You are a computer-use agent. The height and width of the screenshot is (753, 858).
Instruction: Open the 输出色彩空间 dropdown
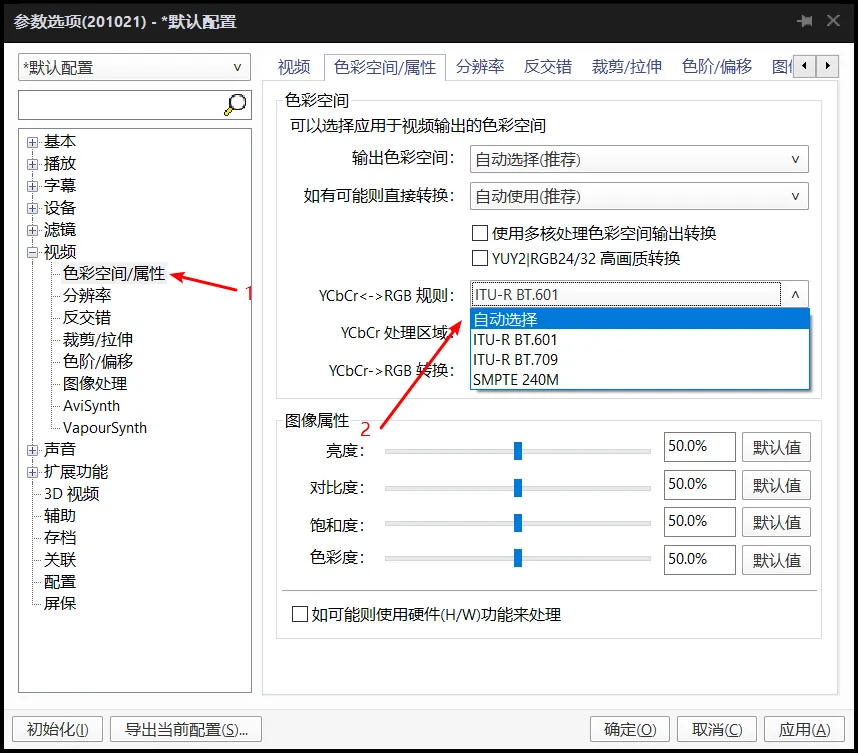[639, 159]
